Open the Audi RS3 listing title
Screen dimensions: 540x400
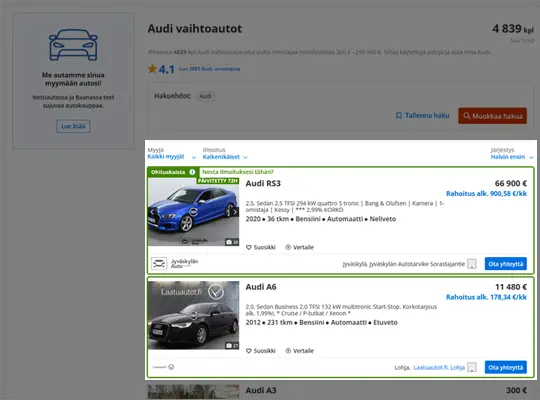tap(263, 183)
